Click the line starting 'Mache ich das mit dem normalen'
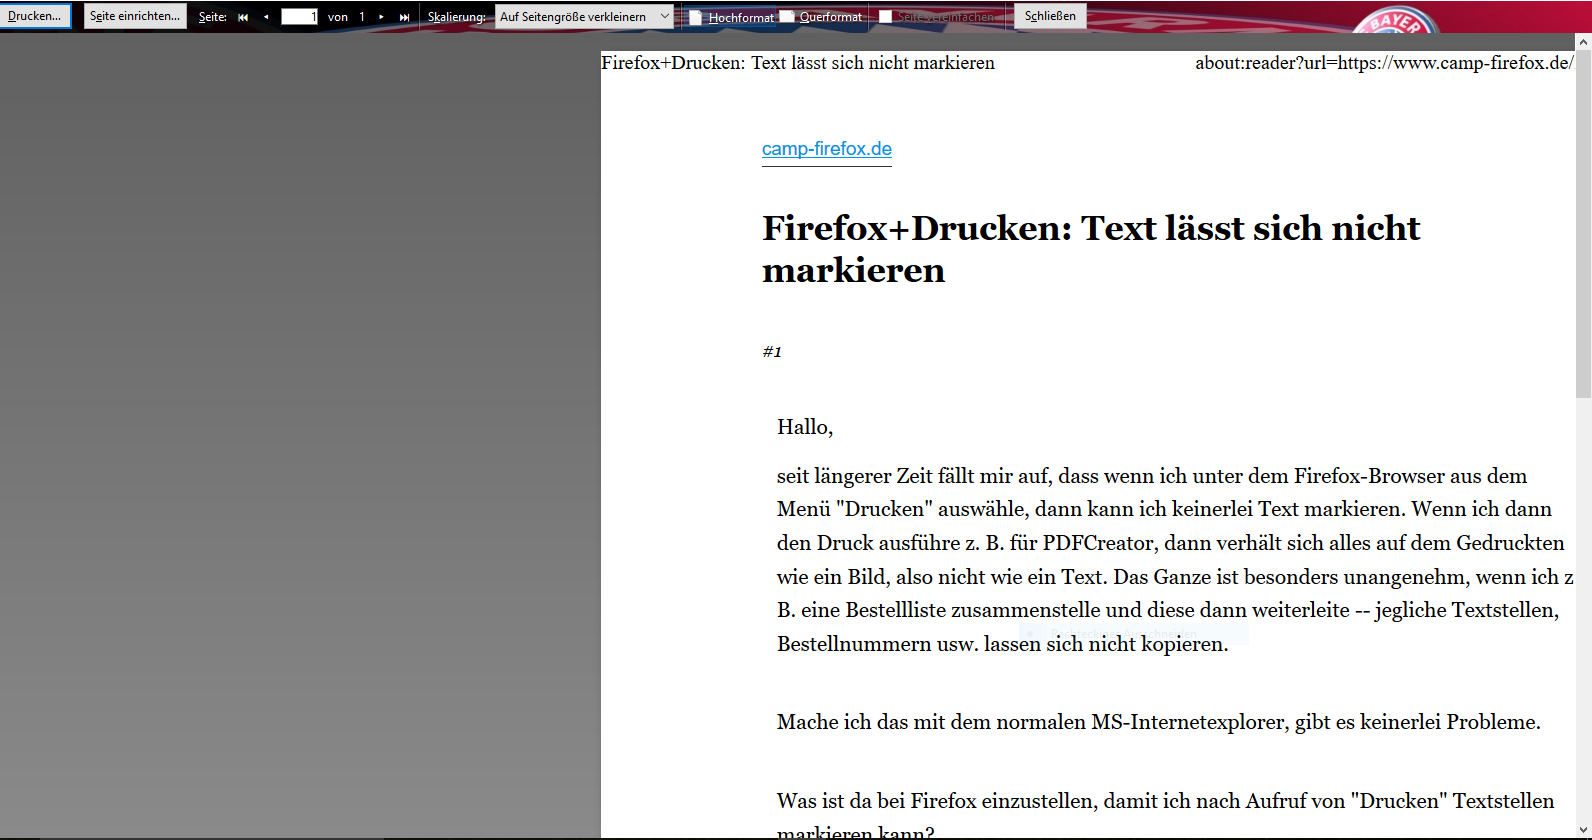 click(1159, 722)
